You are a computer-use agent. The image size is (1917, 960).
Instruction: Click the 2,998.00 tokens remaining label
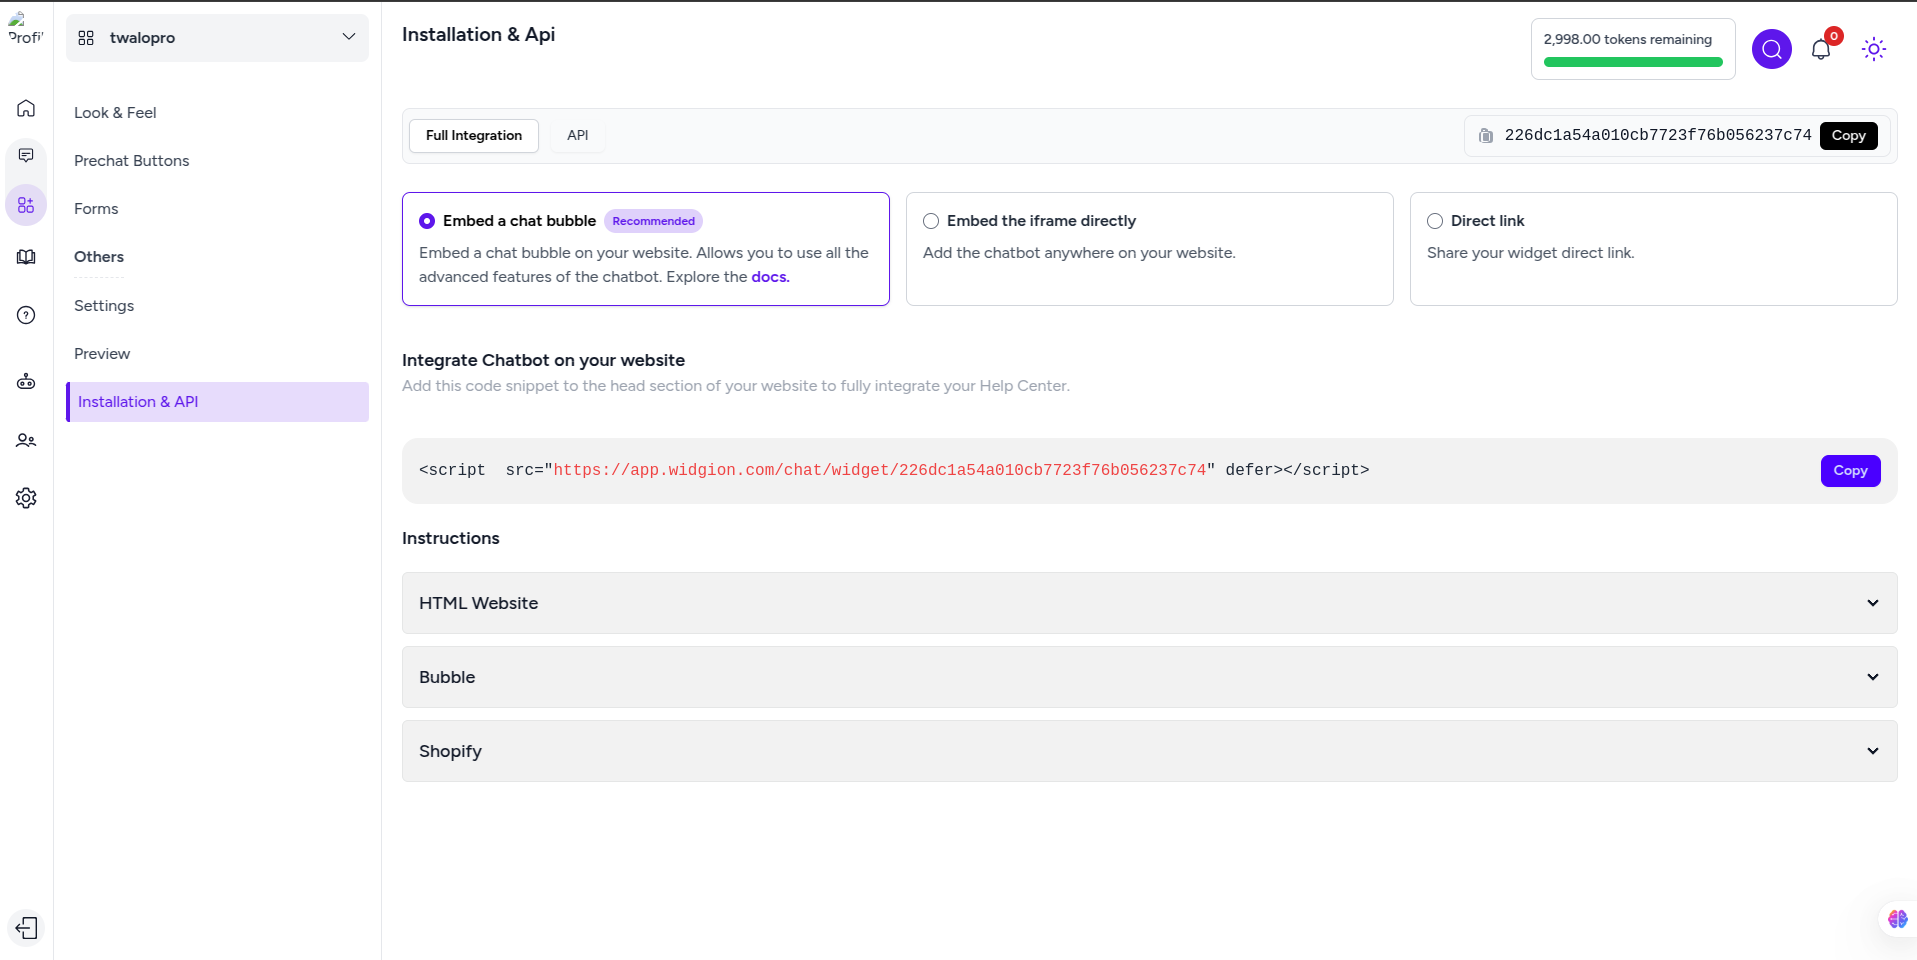pyautogui.click(x=1627, y=39)
